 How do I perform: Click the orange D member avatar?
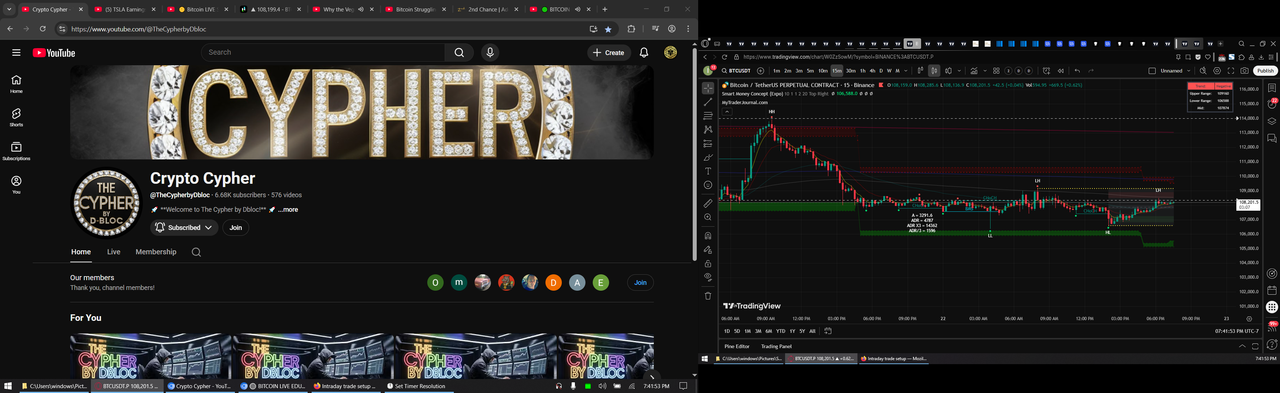point(553,283)
